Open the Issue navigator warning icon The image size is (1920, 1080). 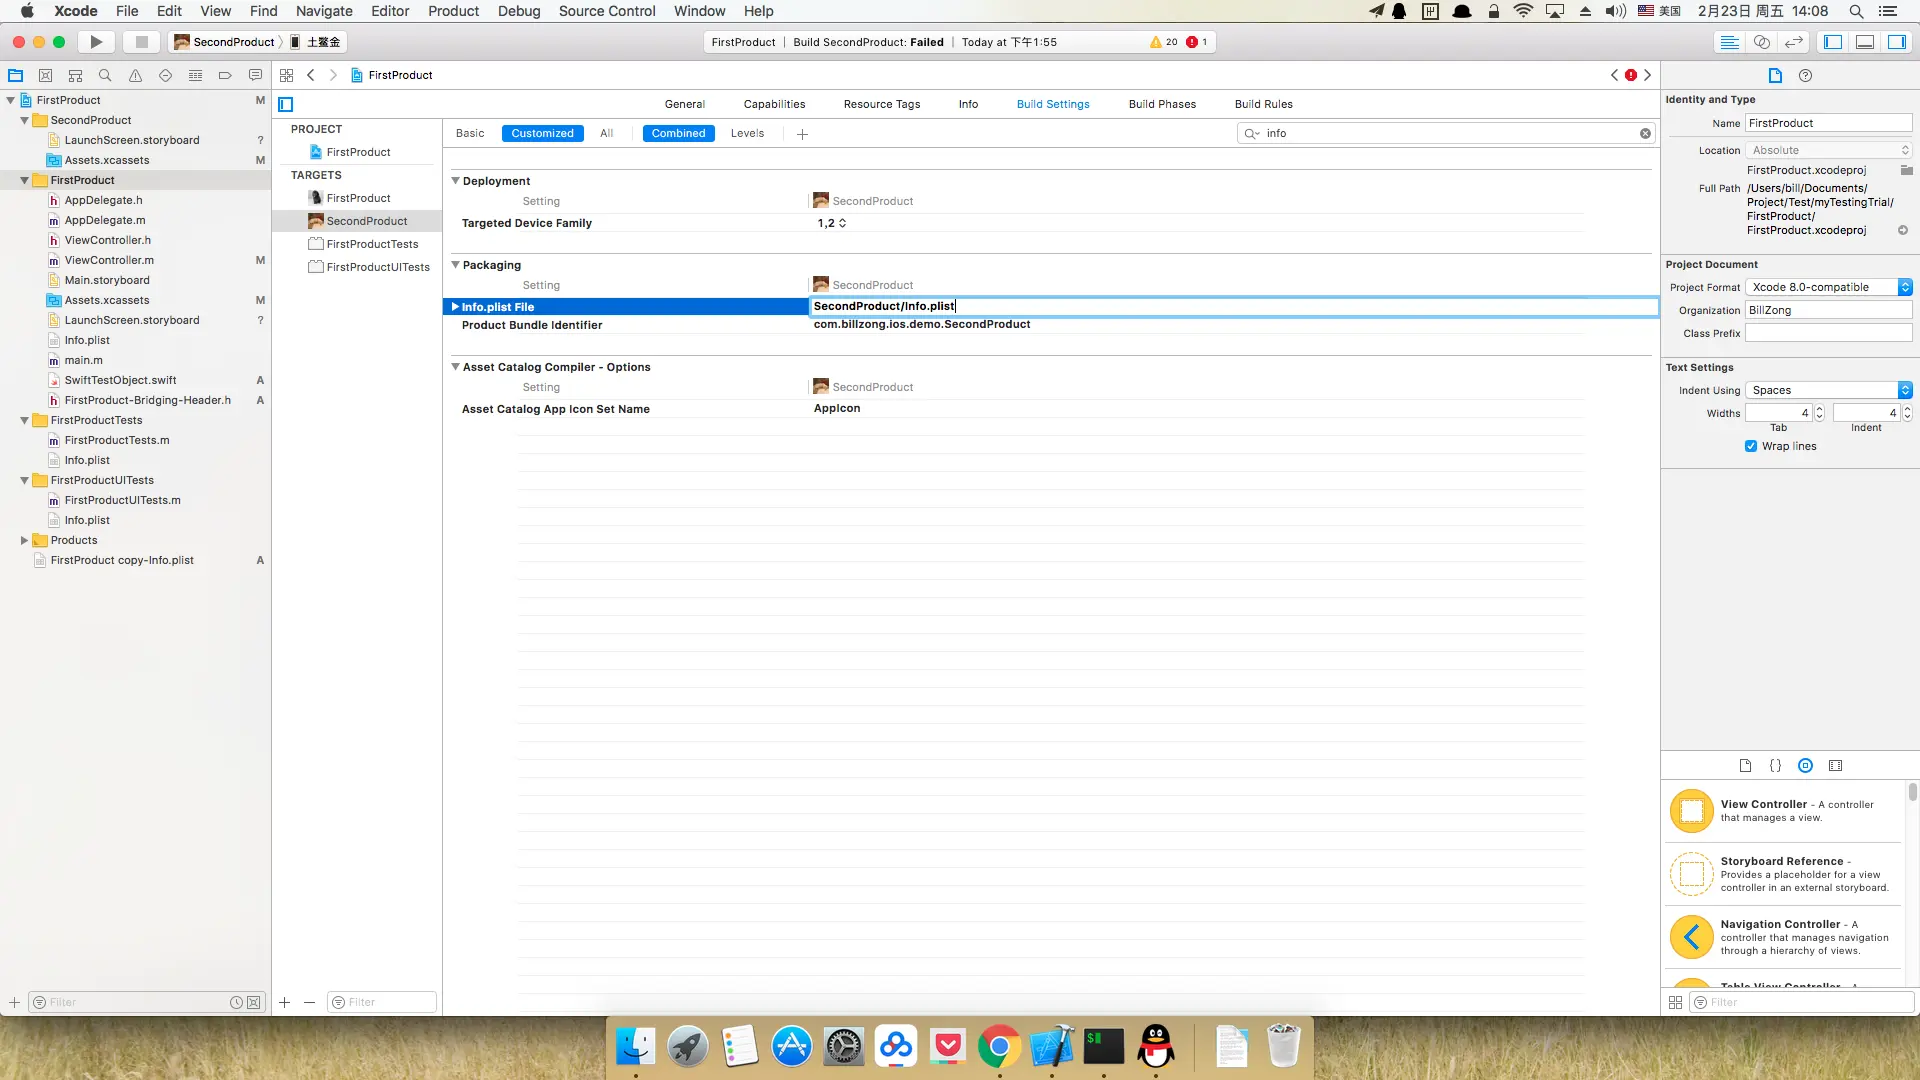[135, 75]
